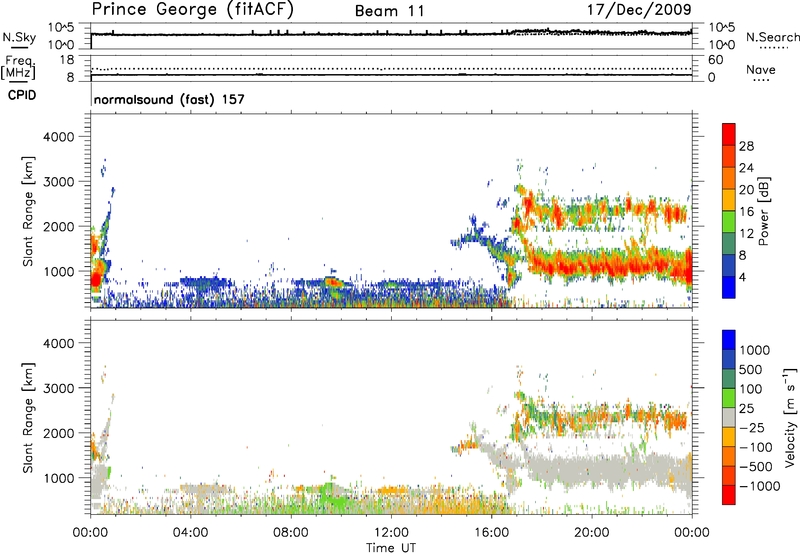The width and height of the screenshot is (800, 554).
Task: Select the 'Beam 11' label
Action: (x=390, y=11)
